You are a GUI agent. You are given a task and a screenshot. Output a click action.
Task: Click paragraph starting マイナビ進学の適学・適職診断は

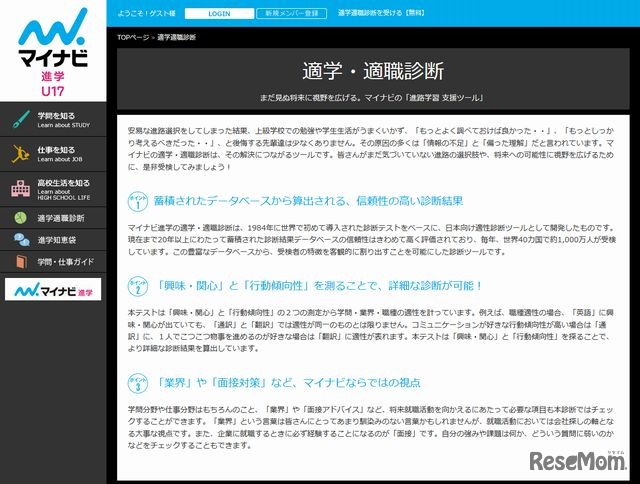pyautogui.click(x=372, y=240)
